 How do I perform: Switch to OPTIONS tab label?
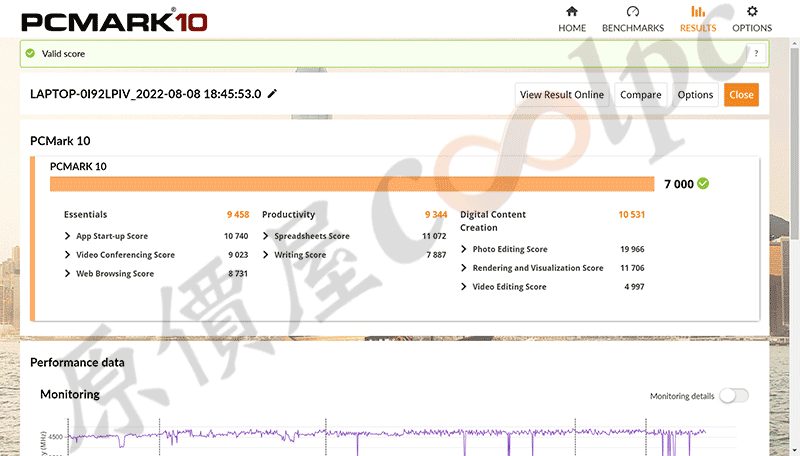coord(752,28)
